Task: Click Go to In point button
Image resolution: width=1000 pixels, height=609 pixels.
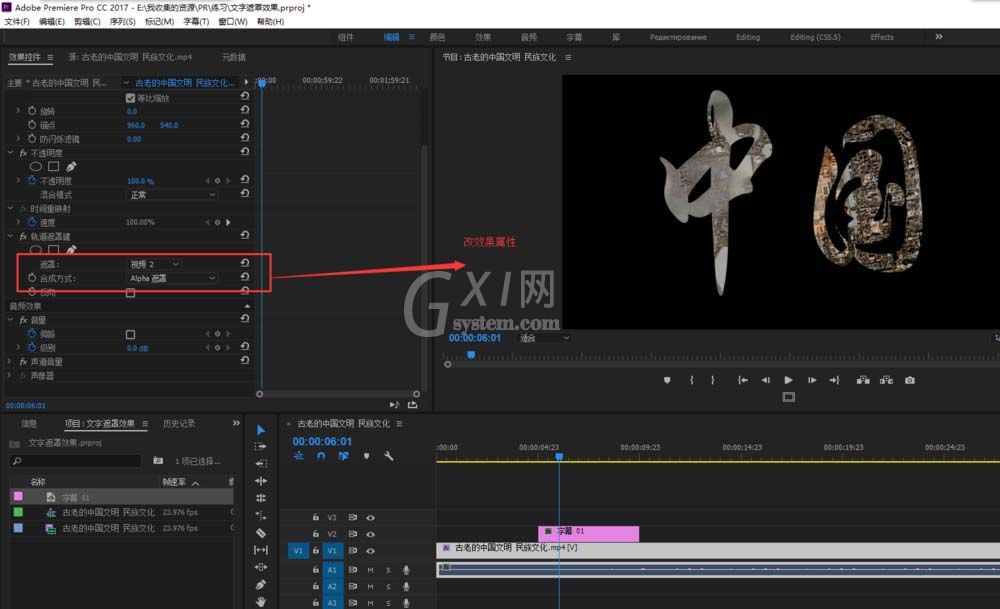Action: 742,380
